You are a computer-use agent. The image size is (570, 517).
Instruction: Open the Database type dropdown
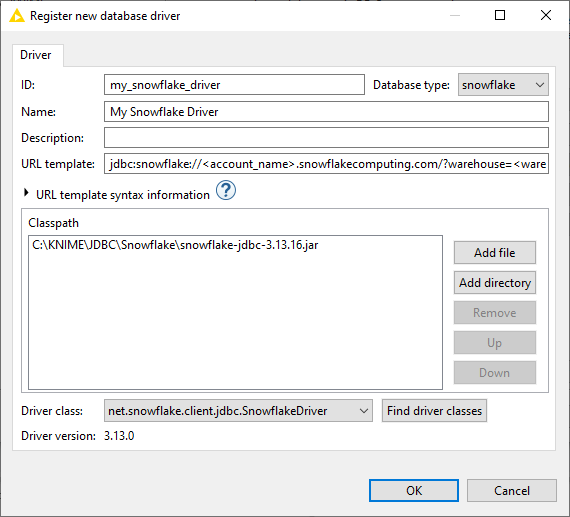[503, 85]
